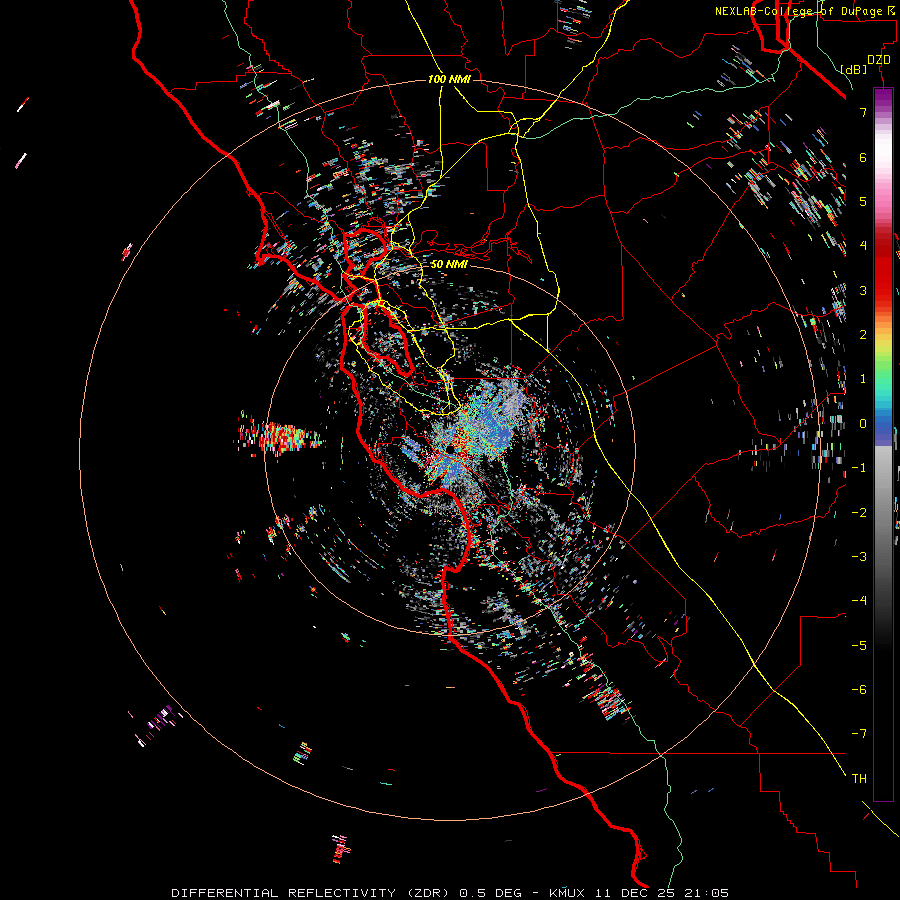Click the 5 value on the dB scale

click(x=863, y=201)
